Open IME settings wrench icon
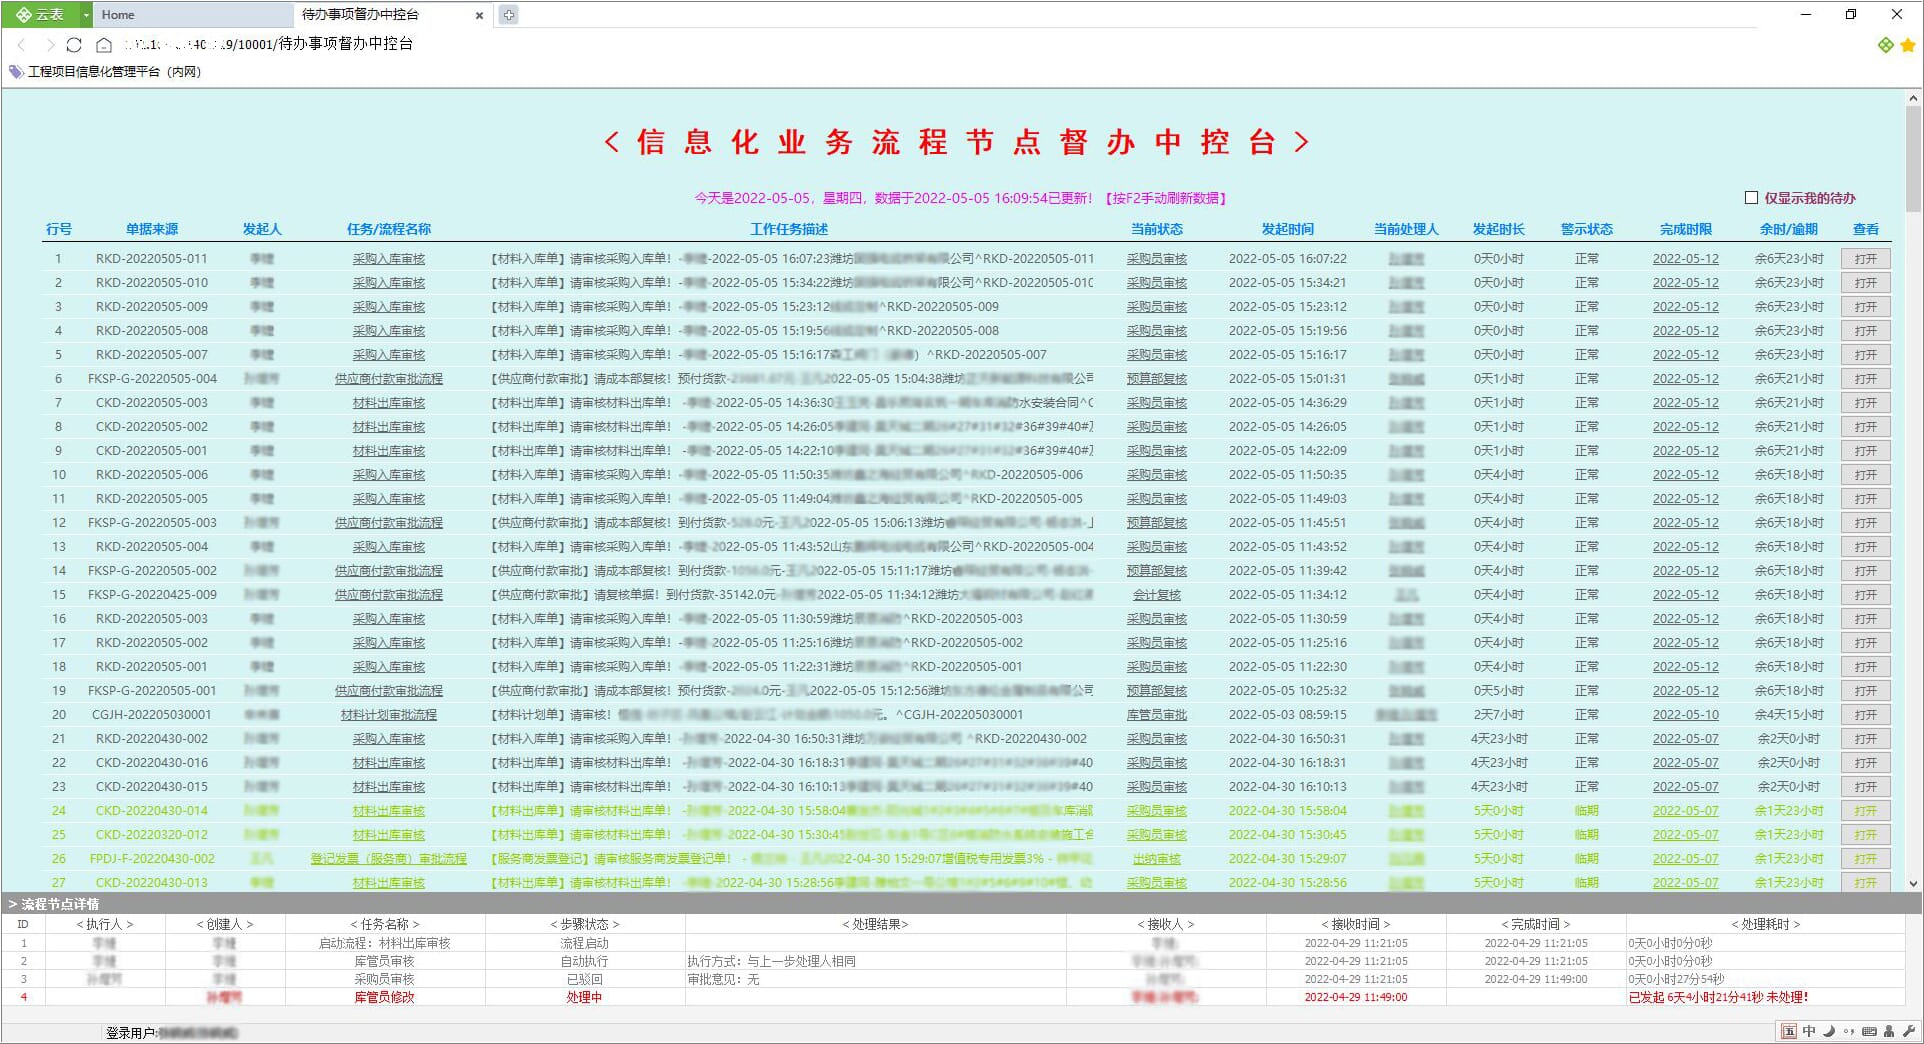Screen dimensions: 1924x1044 1908,1031
